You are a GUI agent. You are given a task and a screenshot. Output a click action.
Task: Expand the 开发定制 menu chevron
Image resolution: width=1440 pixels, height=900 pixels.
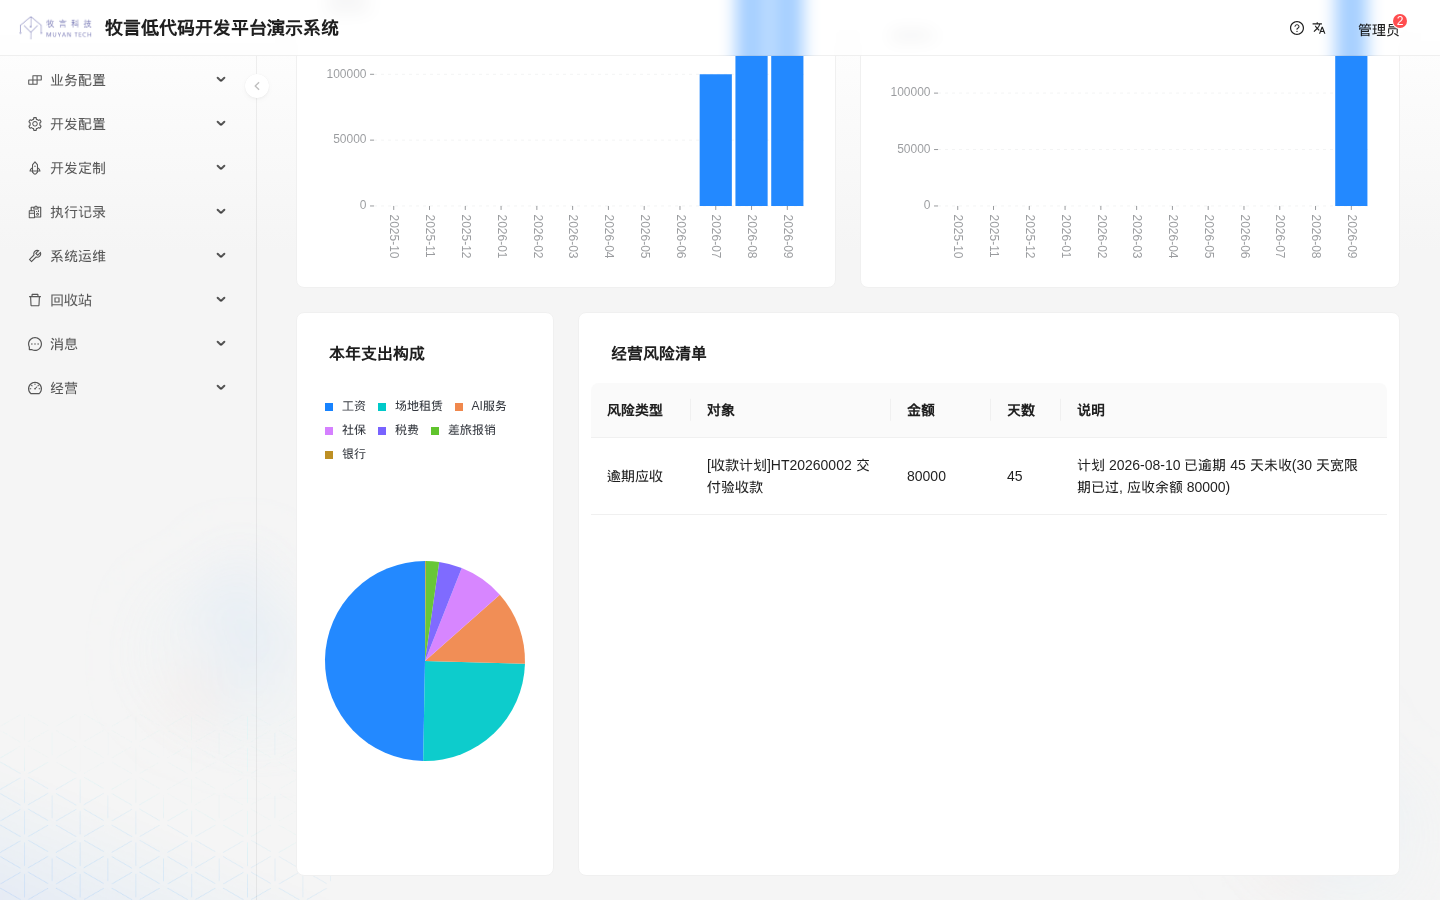point(221,168)
